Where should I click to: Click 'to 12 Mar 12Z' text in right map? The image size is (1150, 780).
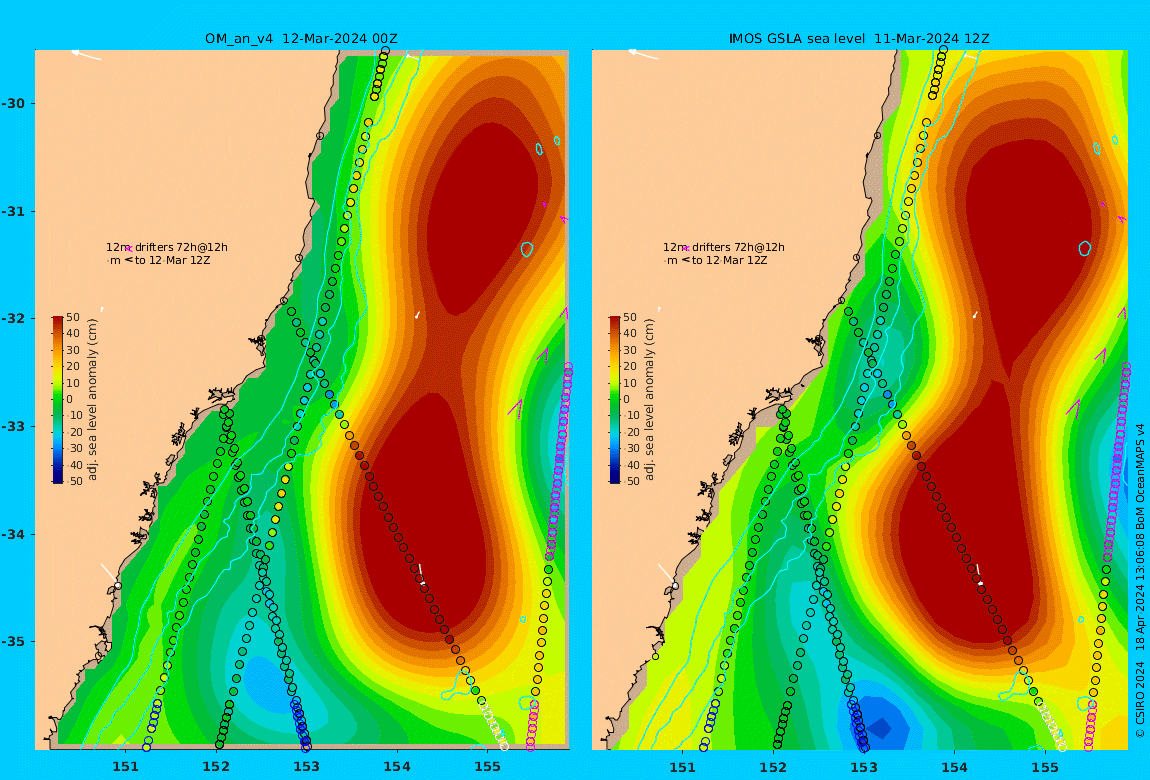[x=730, y=260]
